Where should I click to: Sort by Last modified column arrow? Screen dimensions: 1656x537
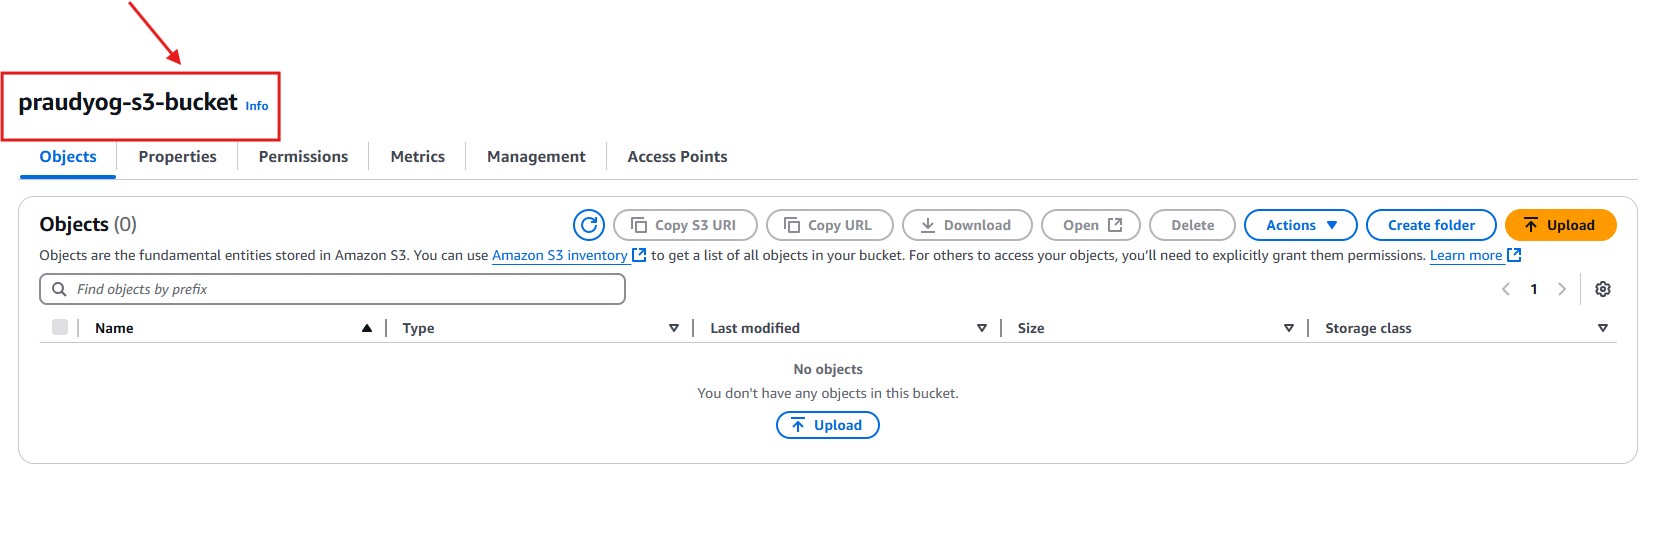[982, 328]
